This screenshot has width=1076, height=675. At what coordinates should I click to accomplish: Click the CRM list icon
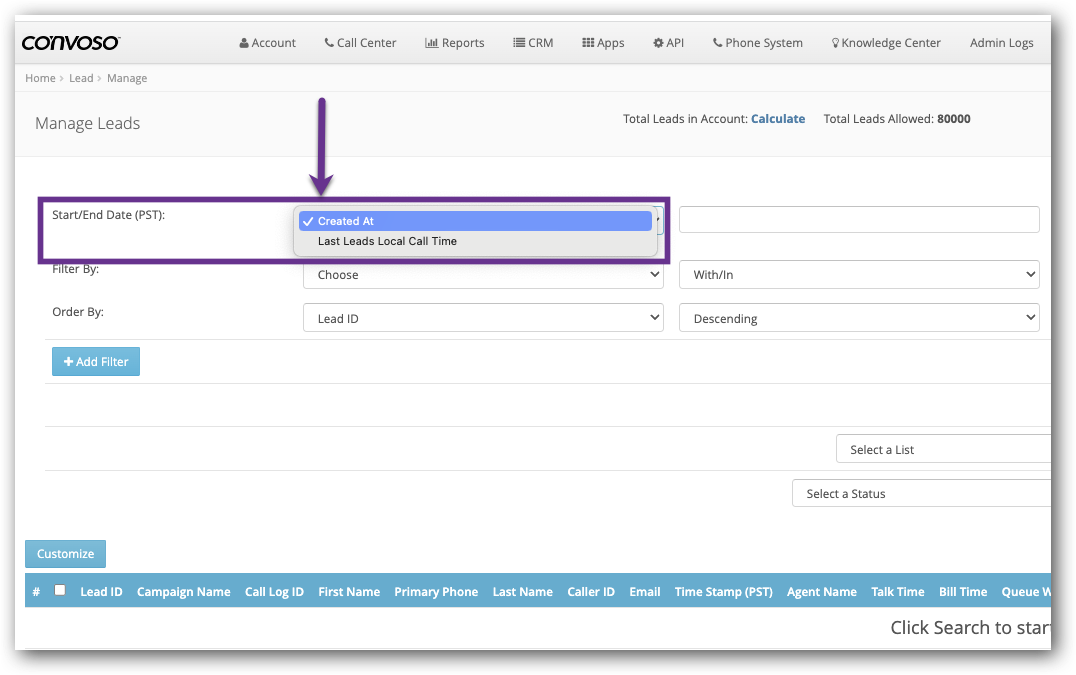[519, 43]
